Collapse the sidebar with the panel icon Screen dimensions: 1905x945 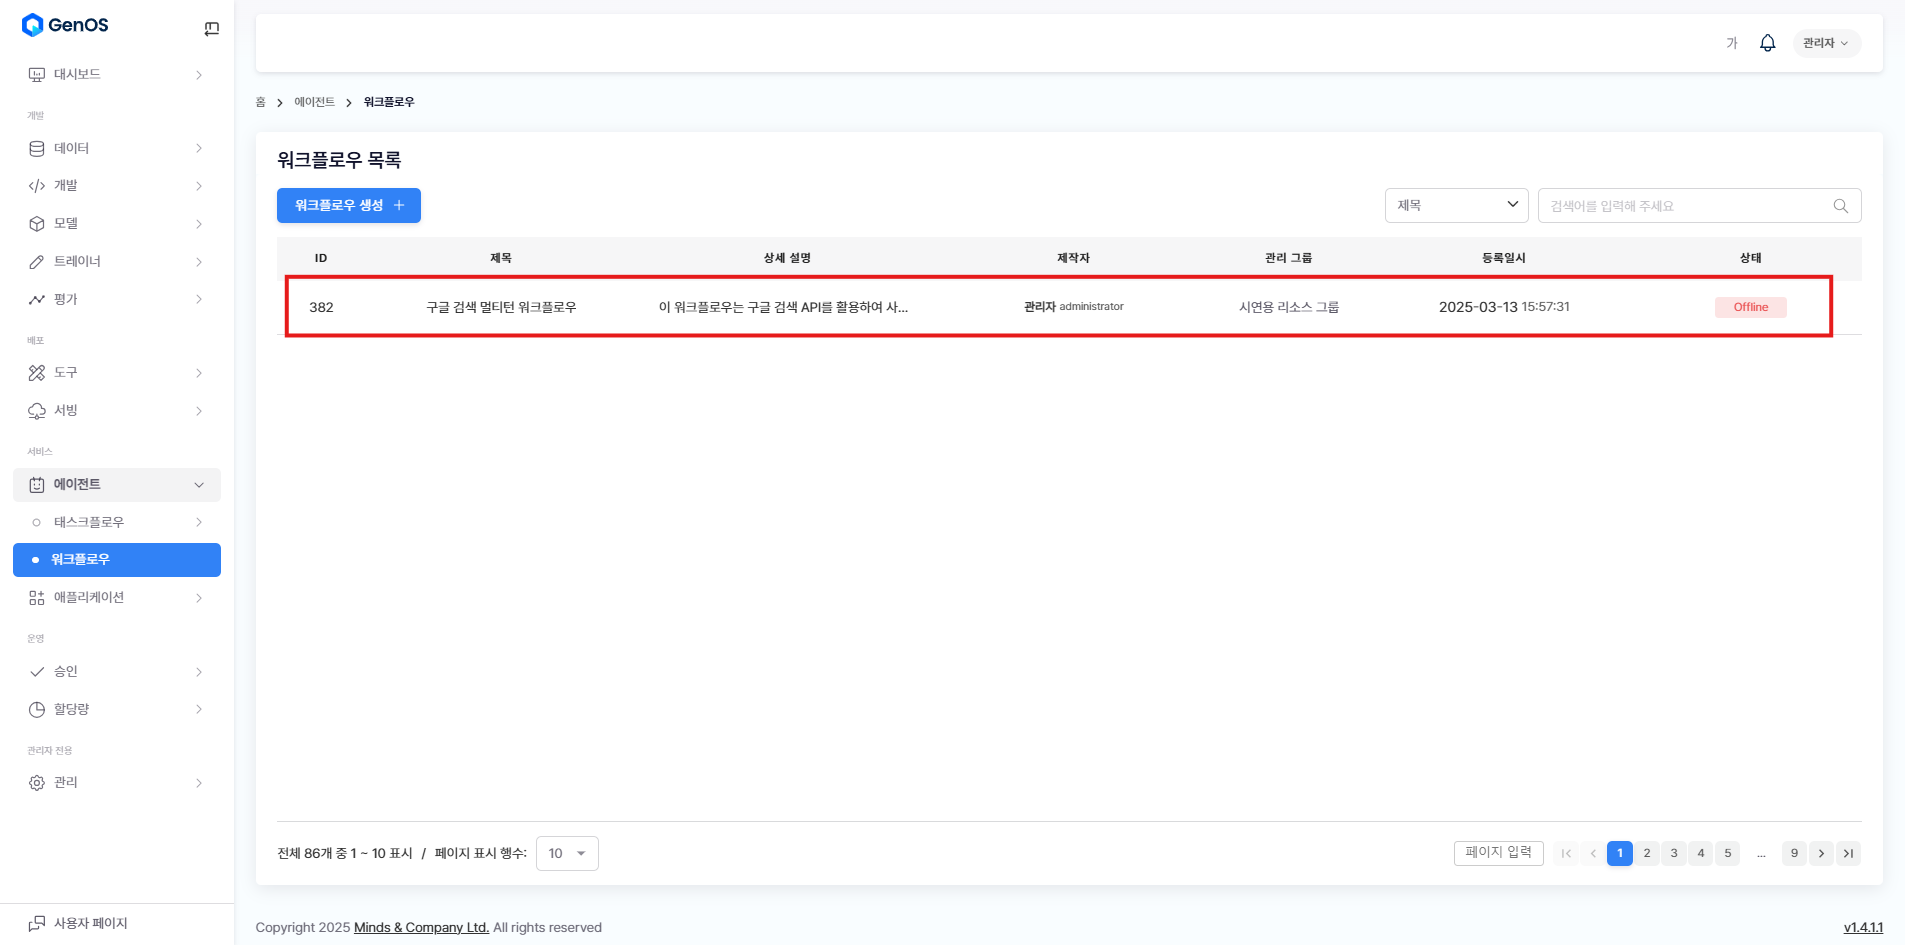click(x=211, y=29)
